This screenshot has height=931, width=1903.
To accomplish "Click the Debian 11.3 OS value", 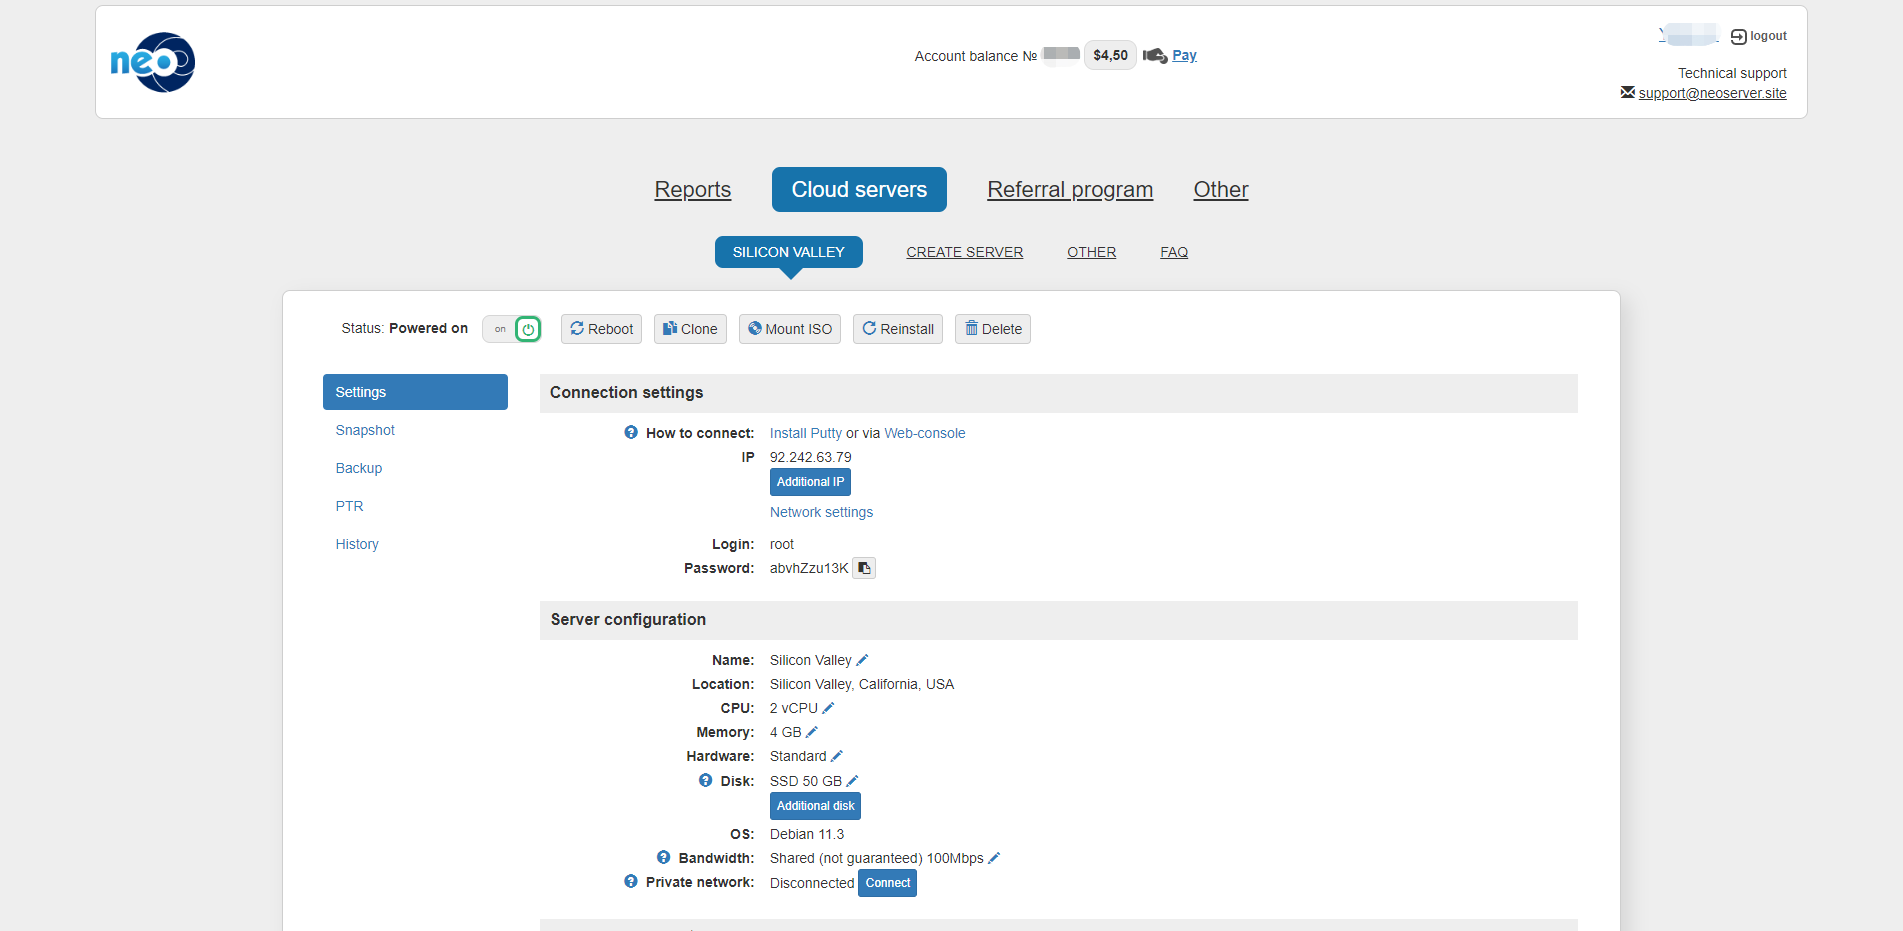I will 807,834.
